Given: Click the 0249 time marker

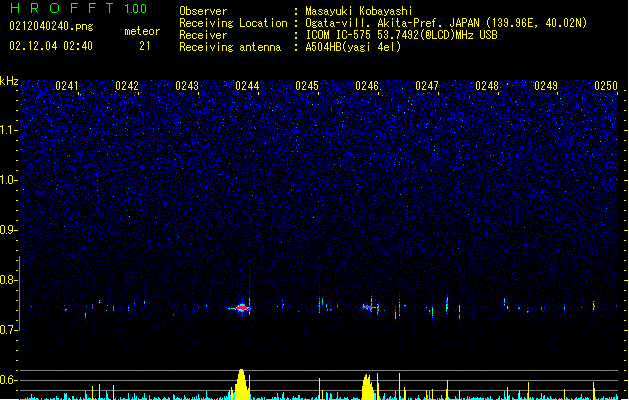Looking at the screenshot, I should point(546,86).
